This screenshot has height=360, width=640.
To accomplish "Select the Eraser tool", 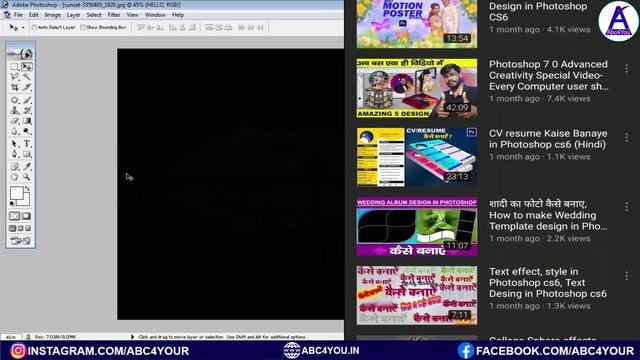I will pyautogui.click(x=15, y=121).
